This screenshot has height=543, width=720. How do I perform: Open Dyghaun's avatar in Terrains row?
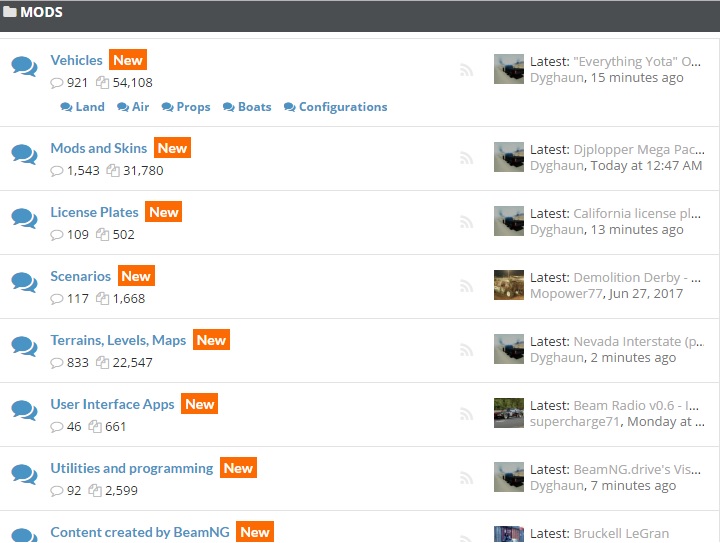click(509, 349)
